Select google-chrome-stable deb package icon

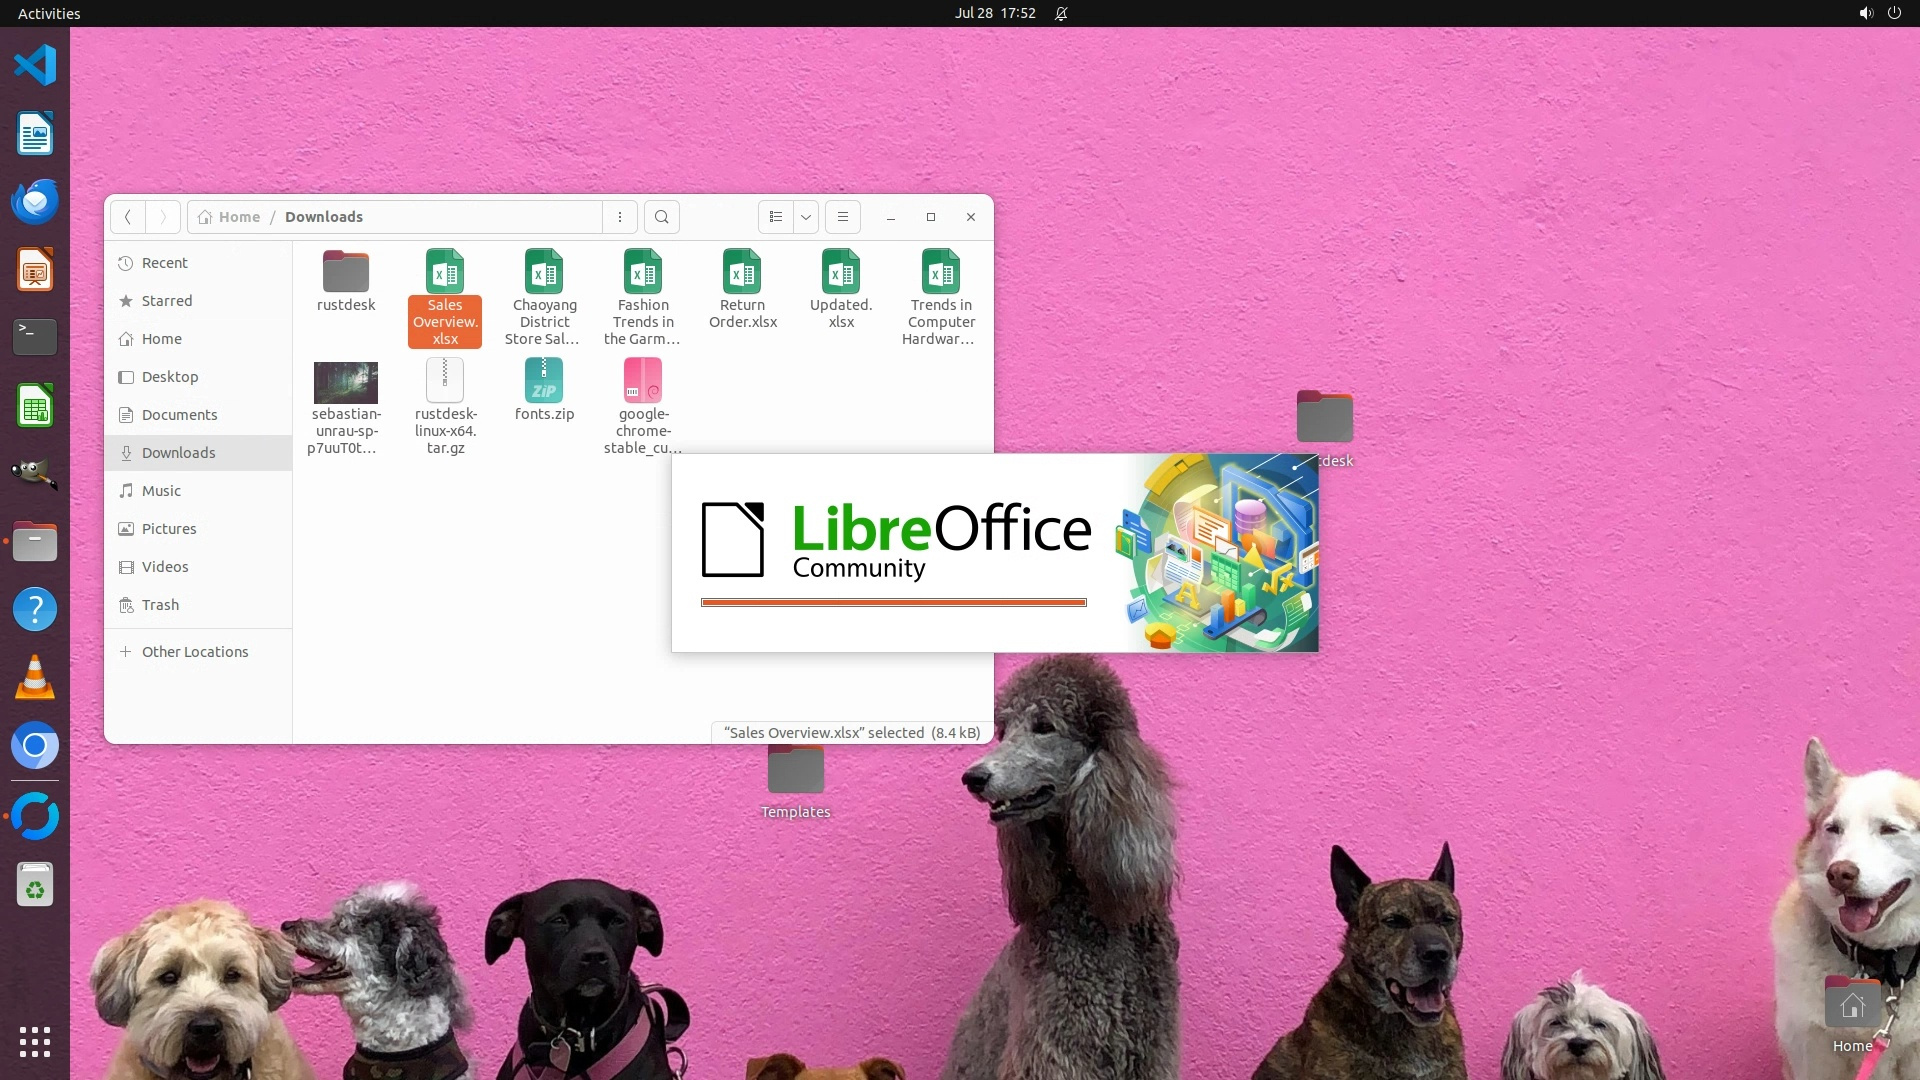643,381
